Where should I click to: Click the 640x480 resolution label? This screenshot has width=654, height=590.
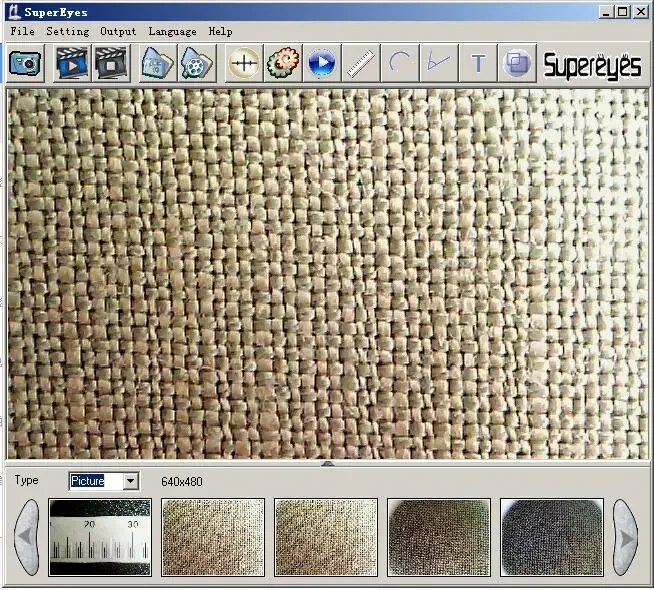pos(182,482)
